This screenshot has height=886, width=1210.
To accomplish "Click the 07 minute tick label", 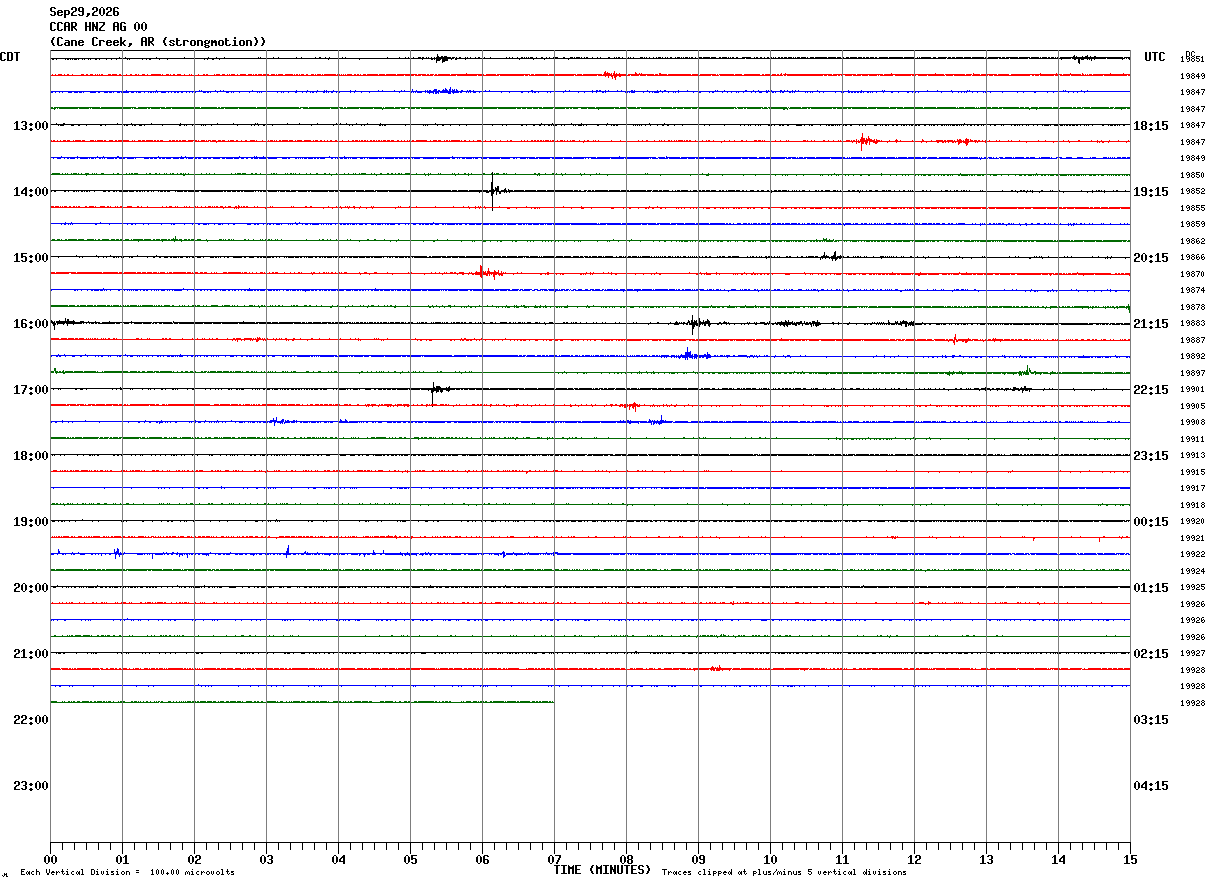I will [x=554, y=860].
